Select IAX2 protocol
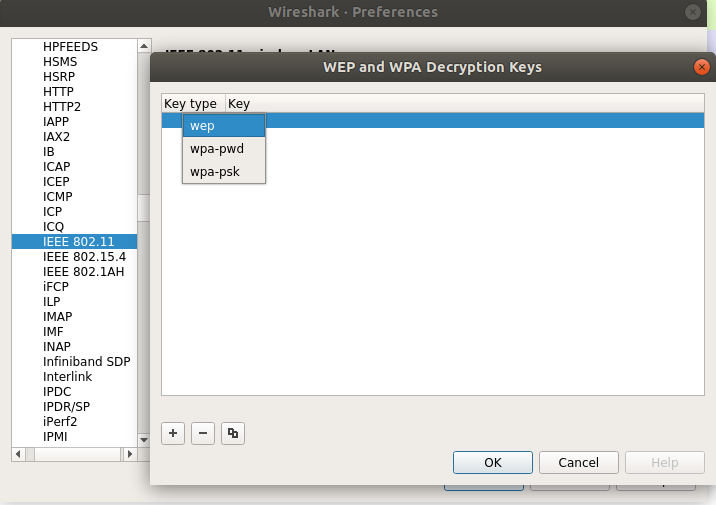 pos(56,137)
